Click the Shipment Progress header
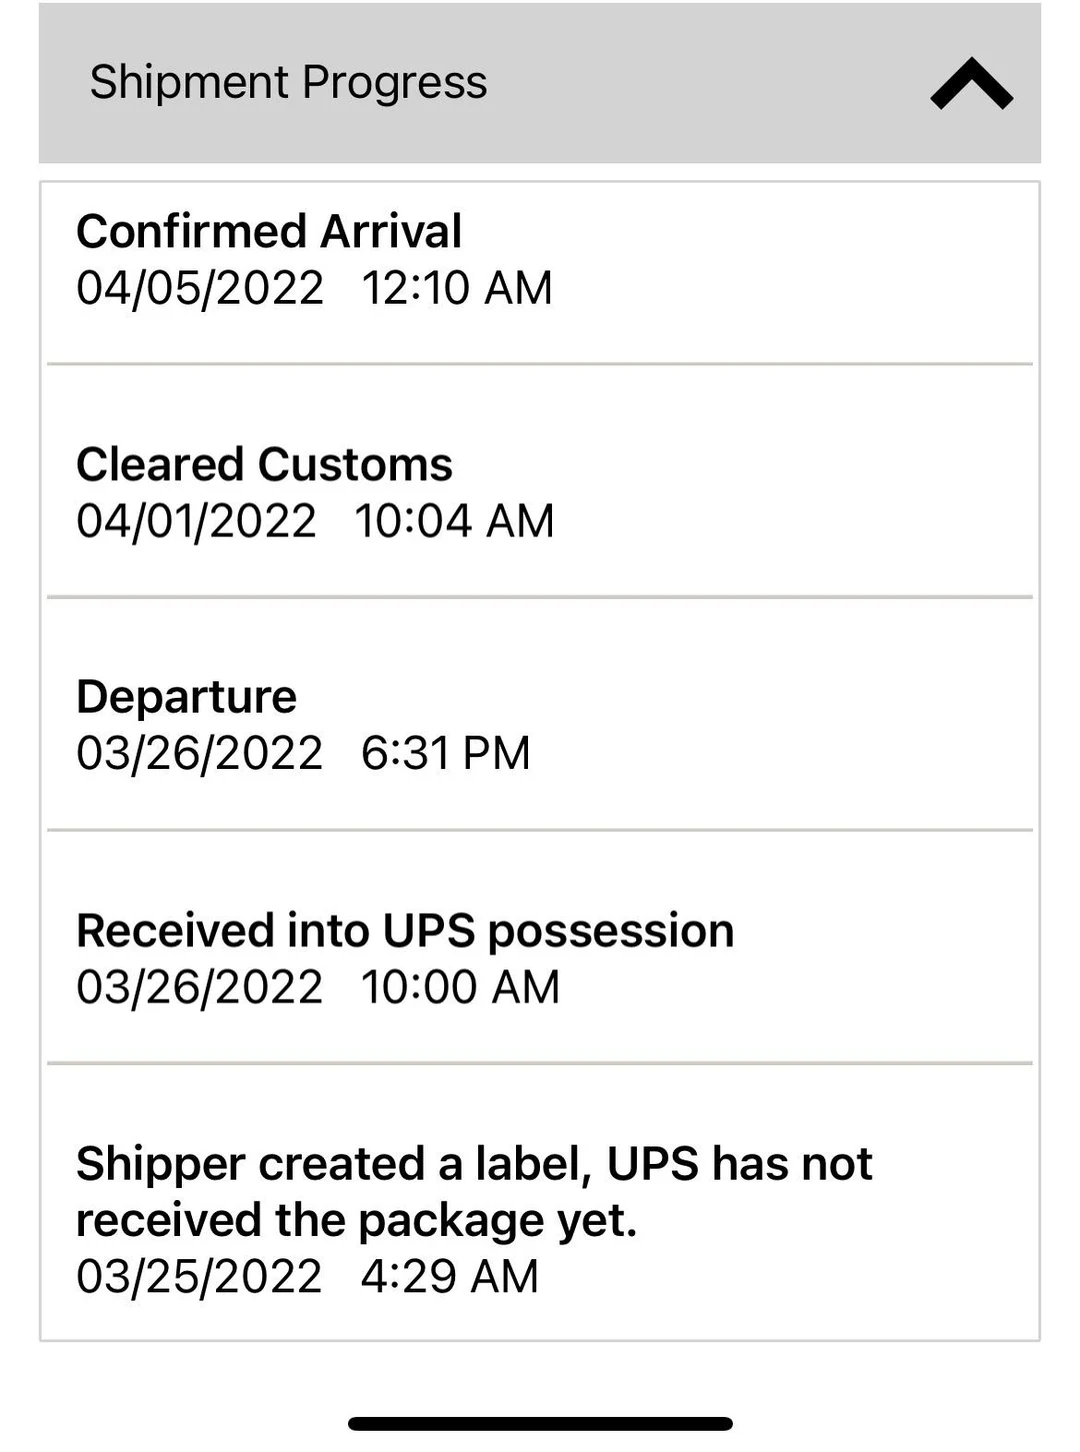The width and height of the screenshot is (1080, 1452). click(288, 82)
